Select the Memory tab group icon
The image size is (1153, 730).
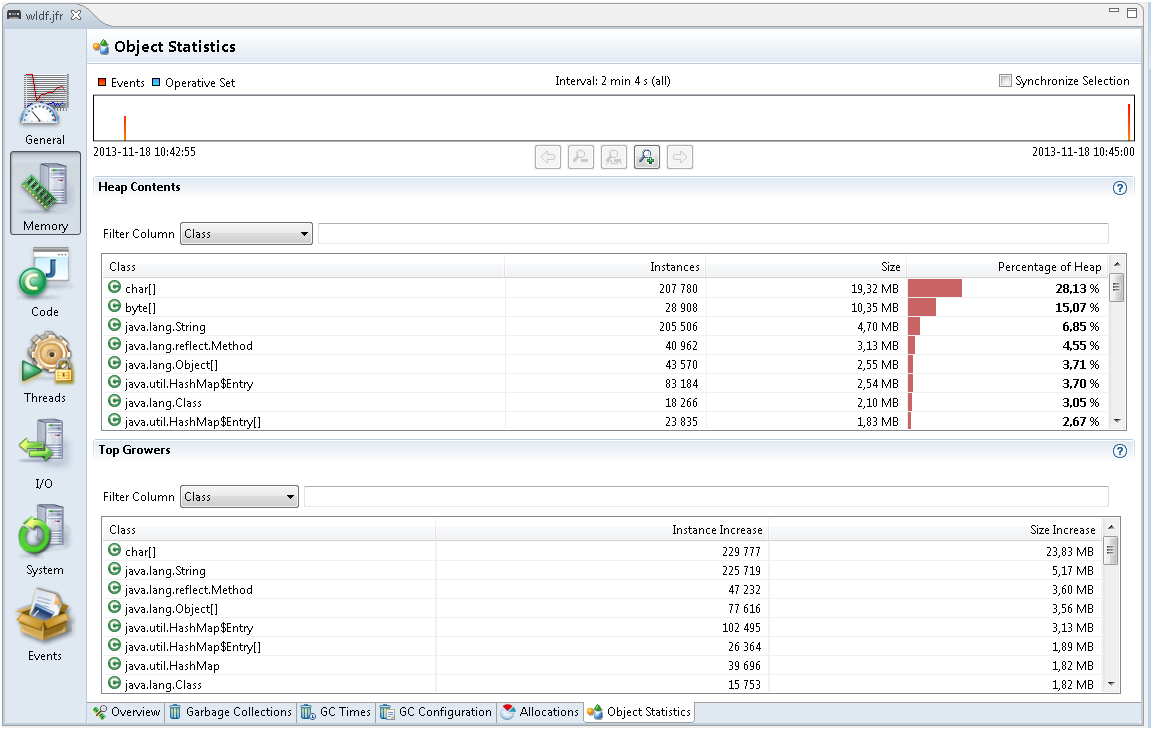(x=45, y=194)
